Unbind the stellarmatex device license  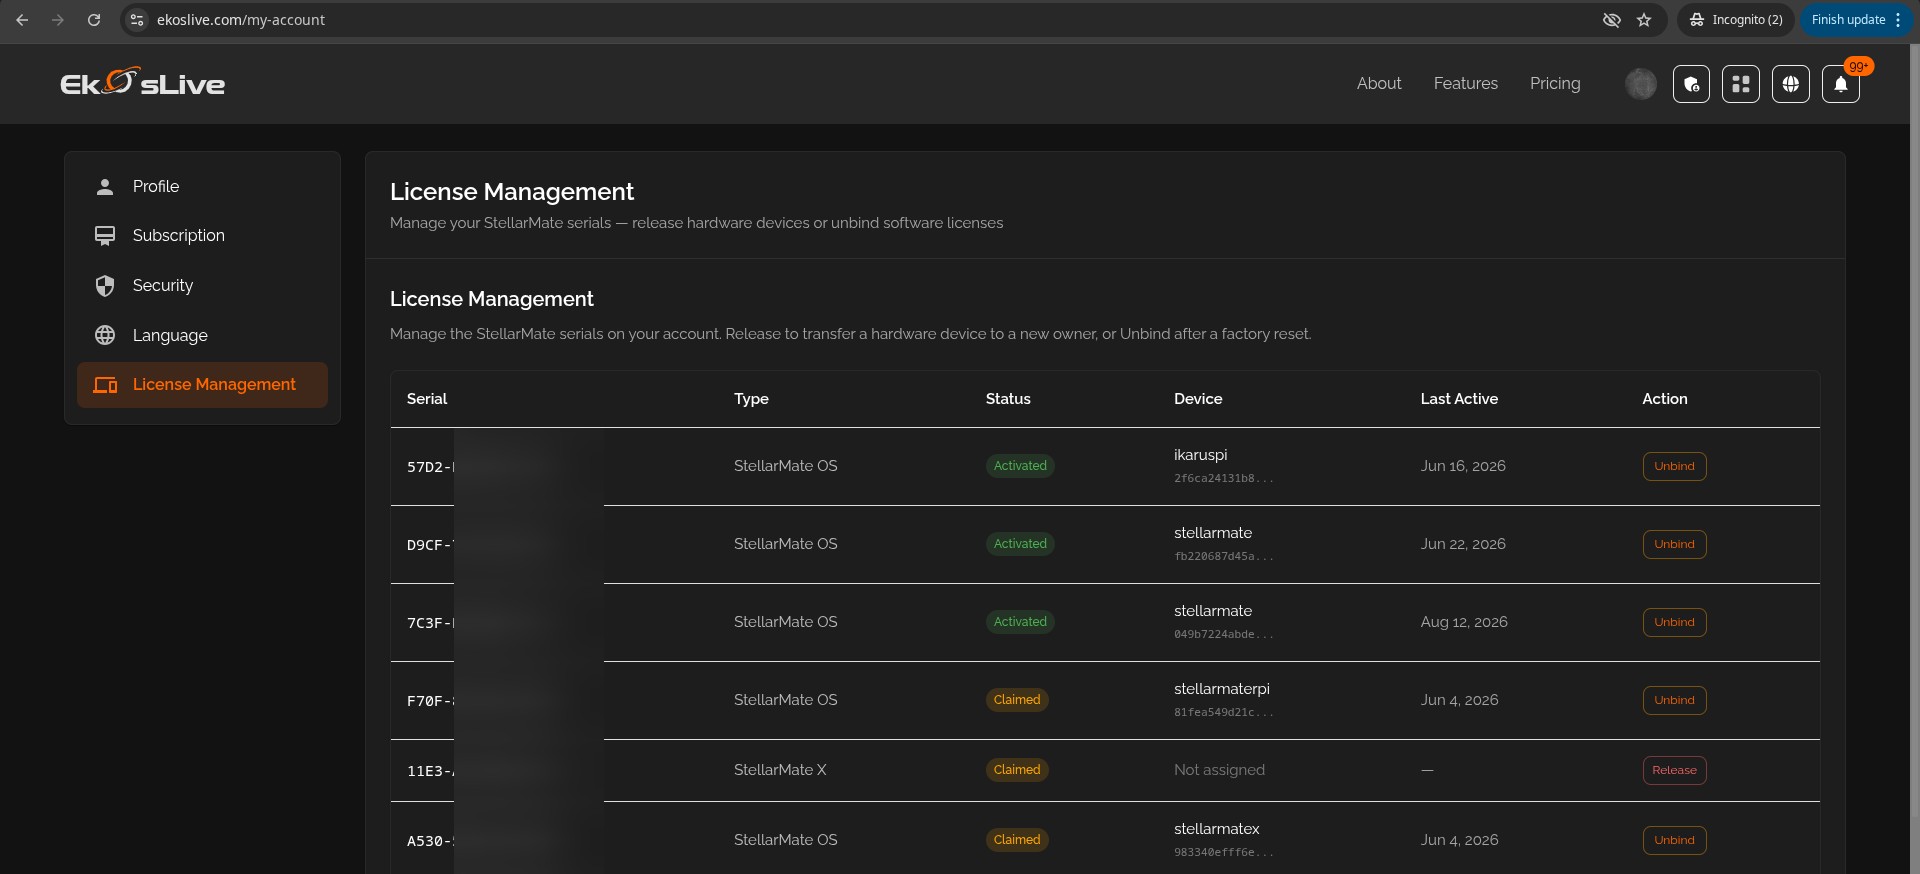1674,840
